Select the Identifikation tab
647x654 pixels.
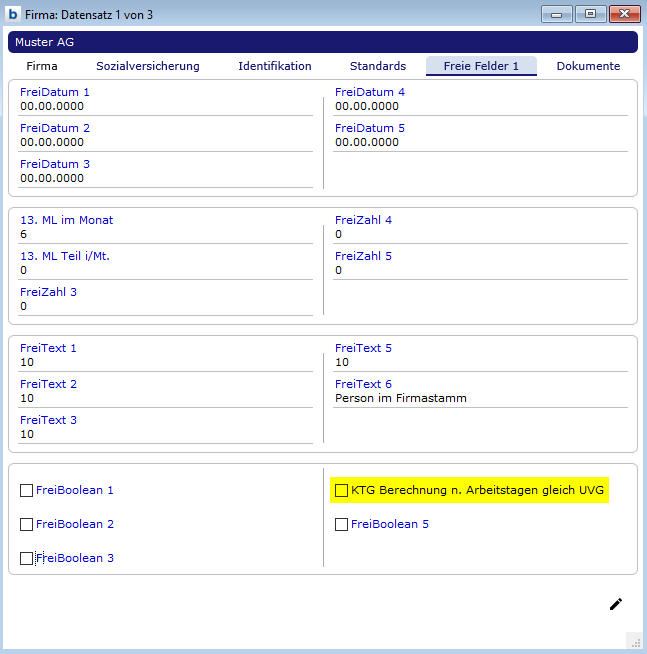pyautogui.click(x=275, y=66)
